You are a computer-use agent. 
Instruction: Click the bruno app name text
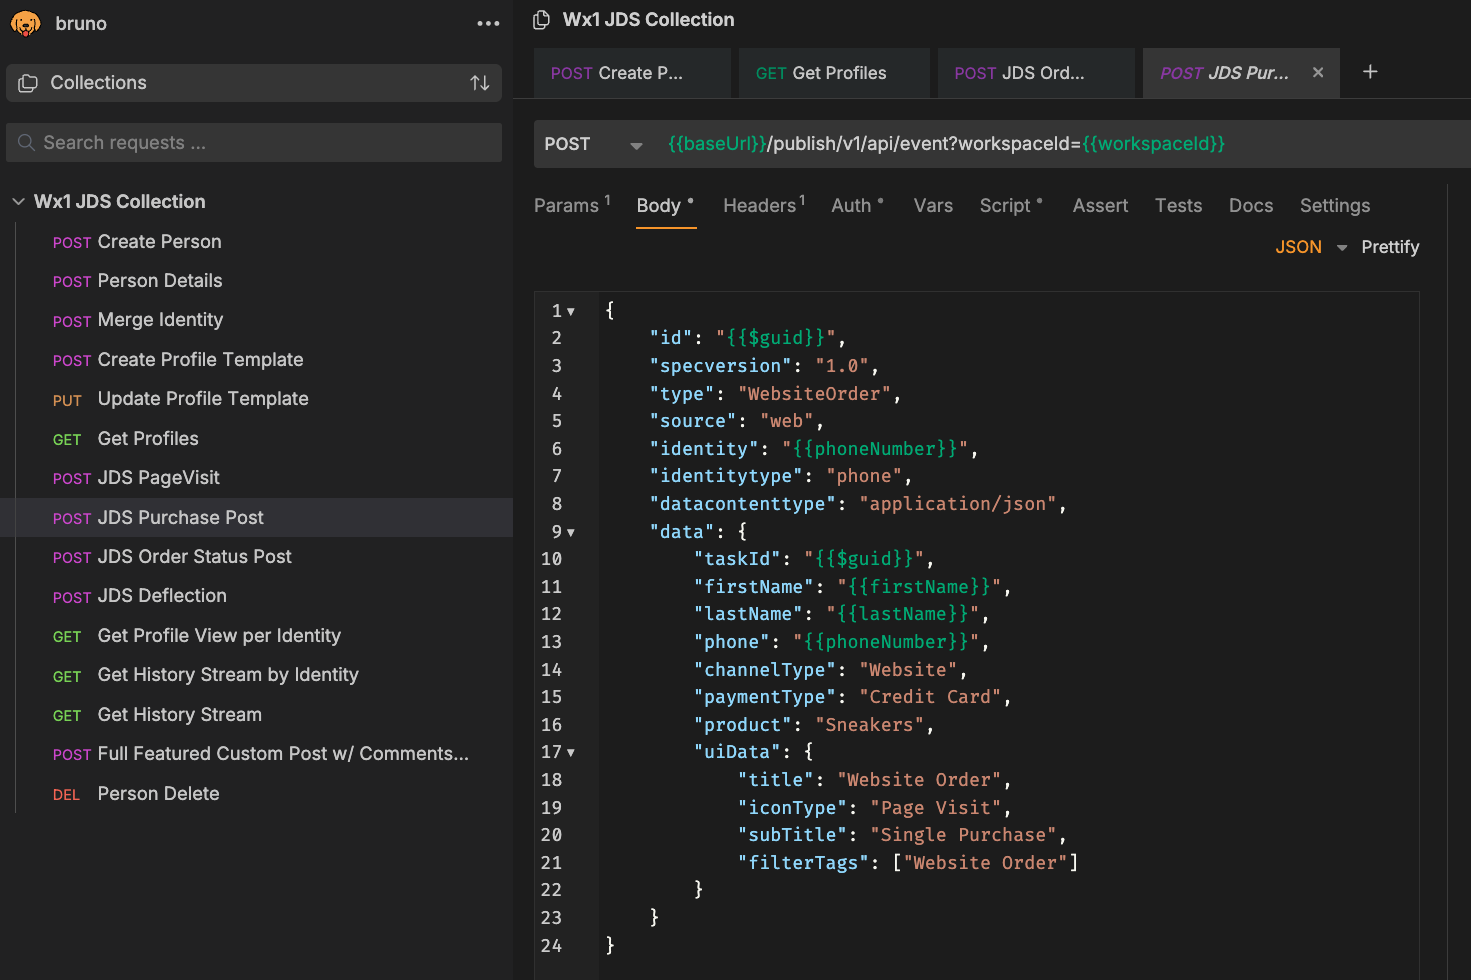click(x=81, y=23)
